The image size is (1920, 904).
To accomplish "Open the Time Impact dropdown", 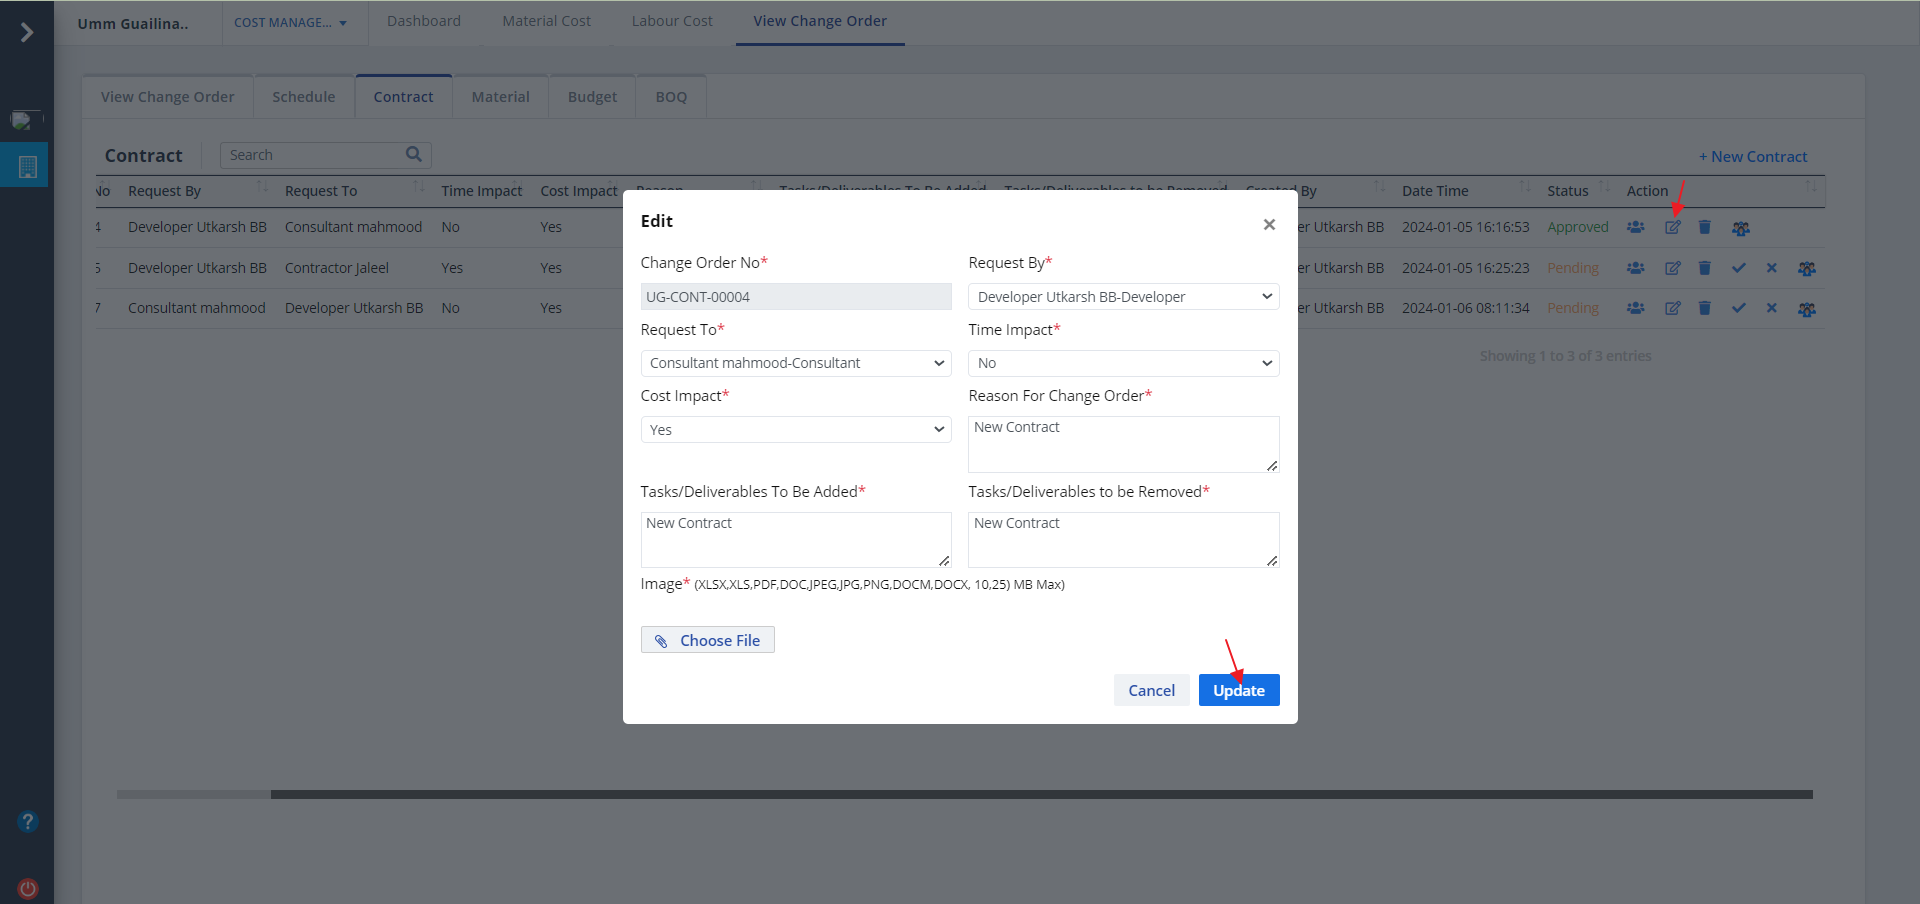I will click(x=1123, y=363).
